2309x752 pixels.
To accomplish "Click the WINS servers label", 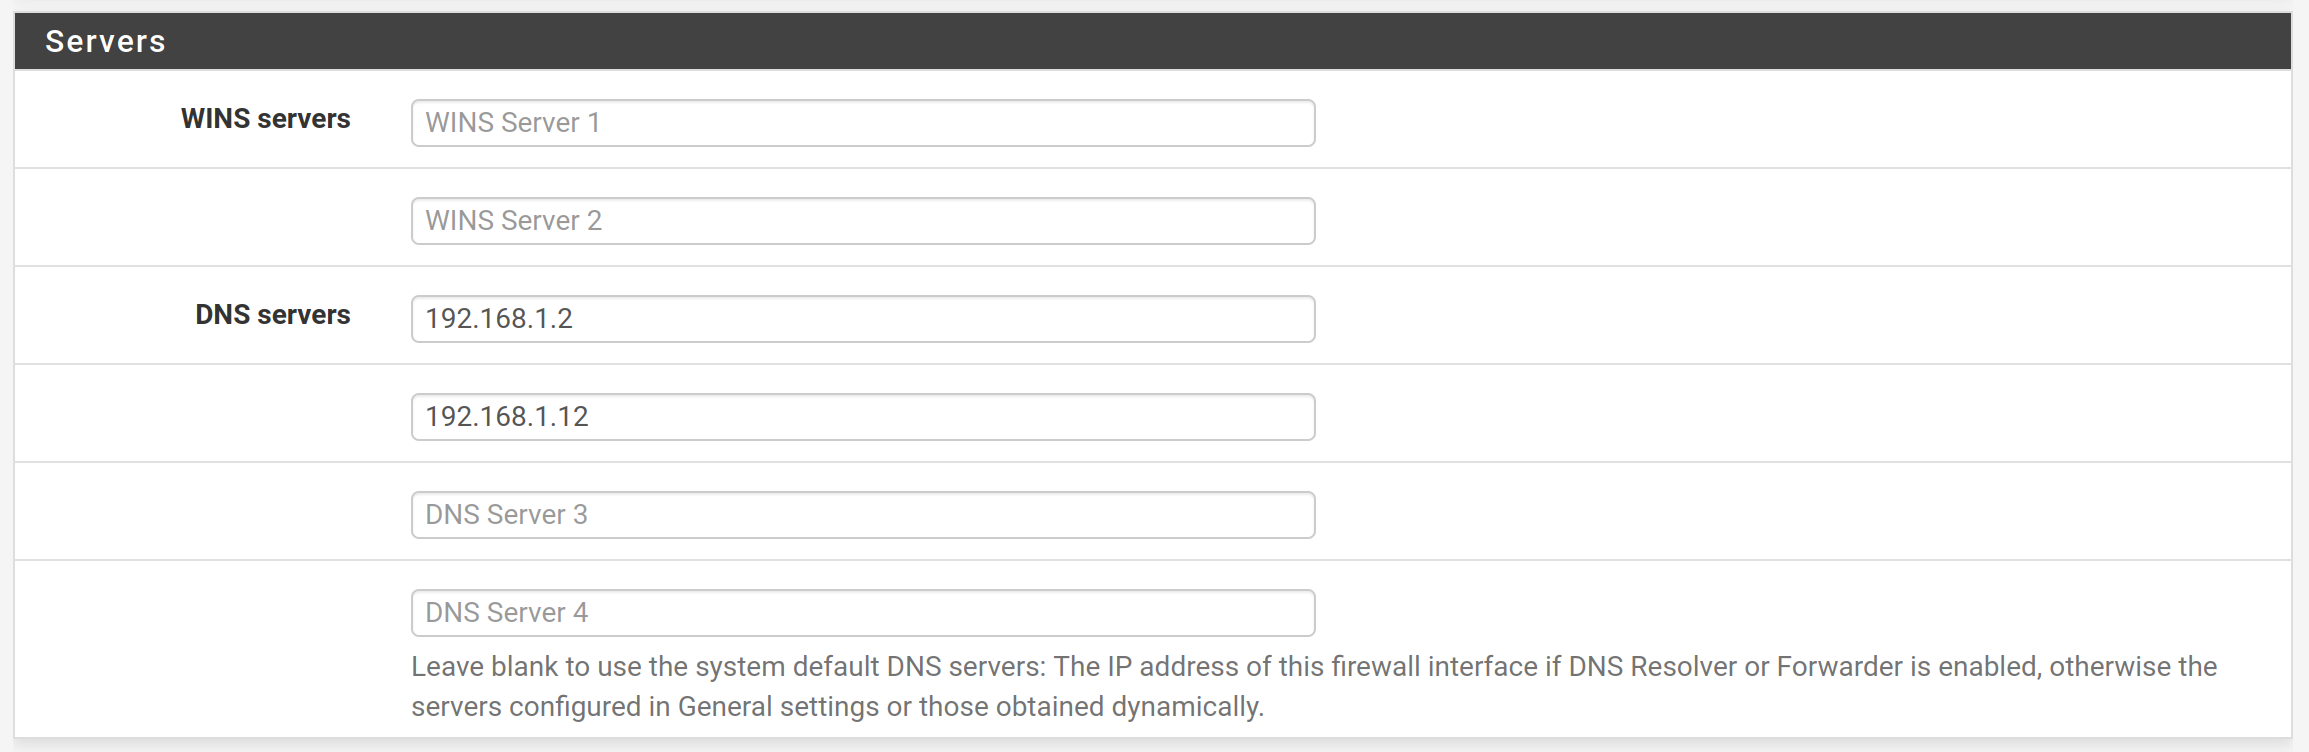I will (x=265, y=119).
